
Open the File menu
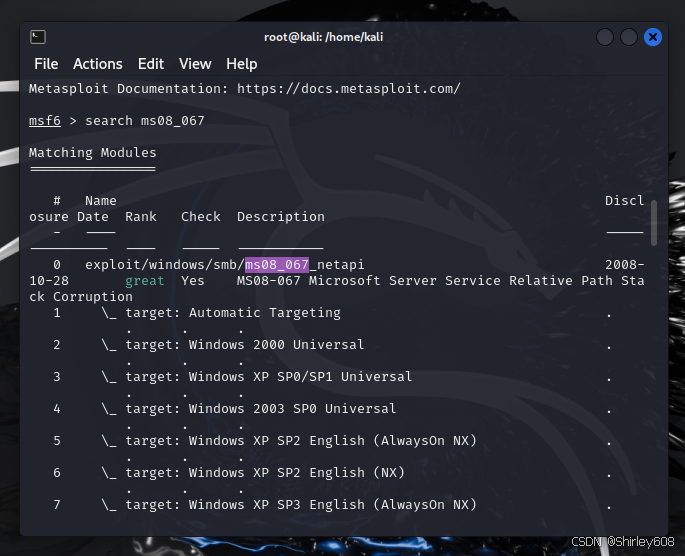[46, 64]
